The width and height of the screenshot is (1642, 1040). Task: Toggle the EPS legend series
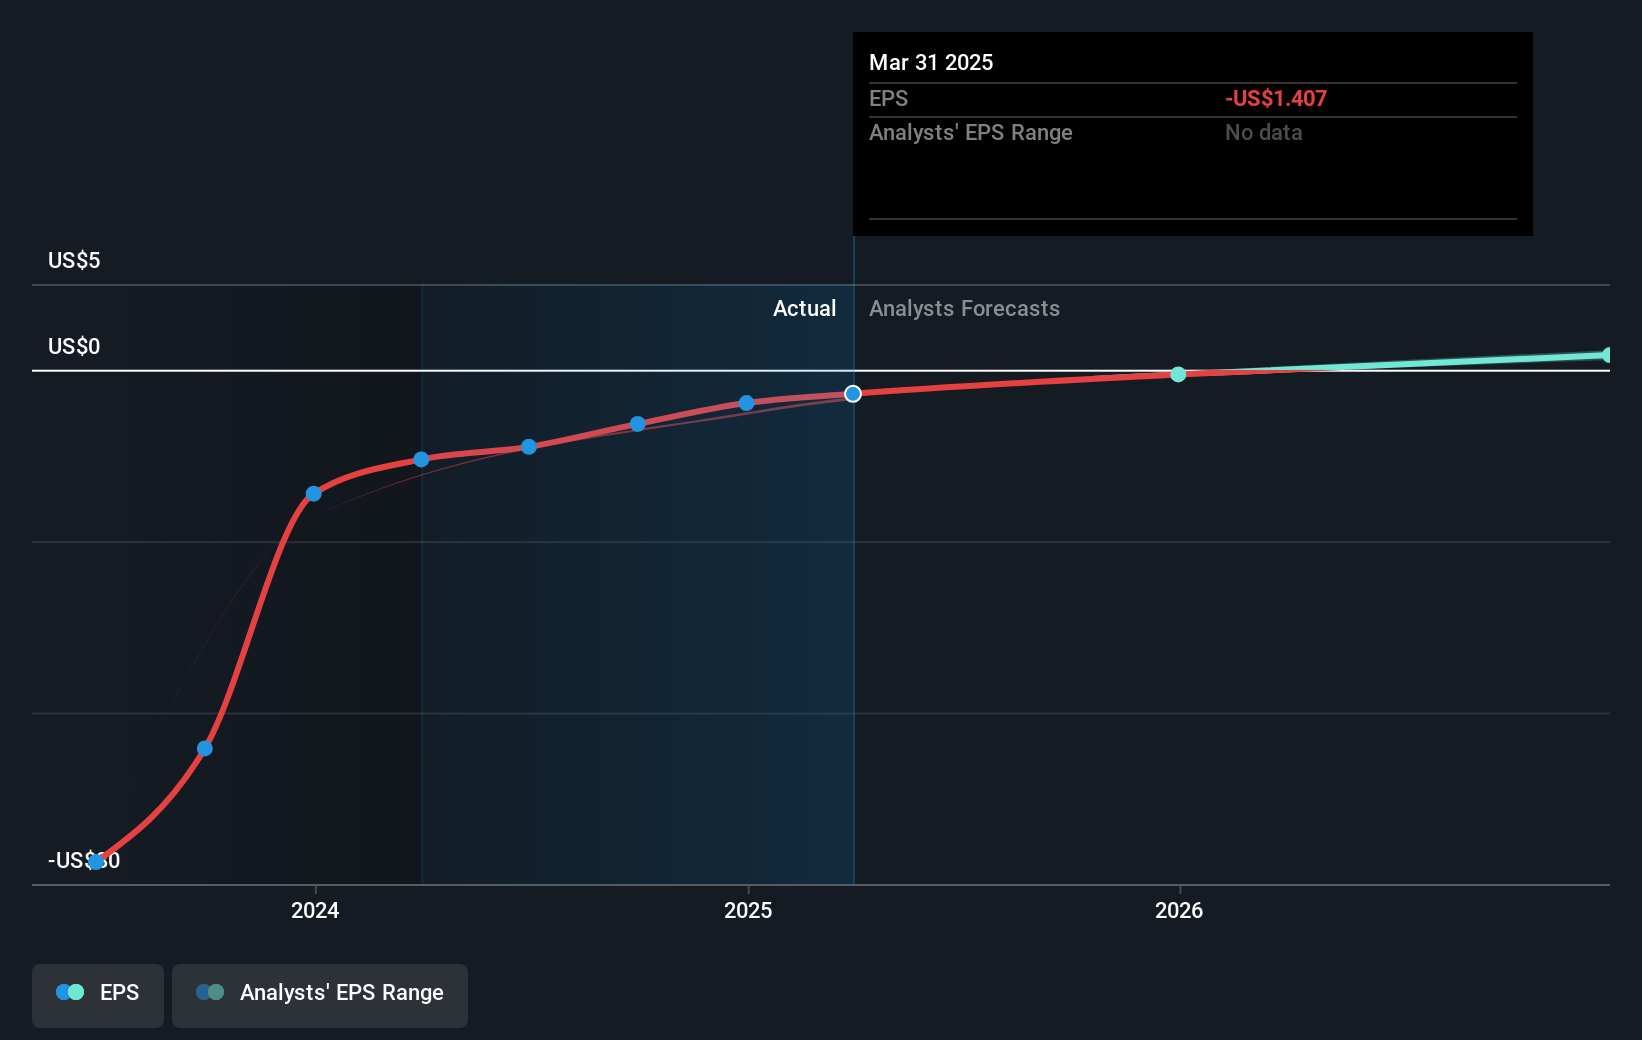[x=98, y=995]
